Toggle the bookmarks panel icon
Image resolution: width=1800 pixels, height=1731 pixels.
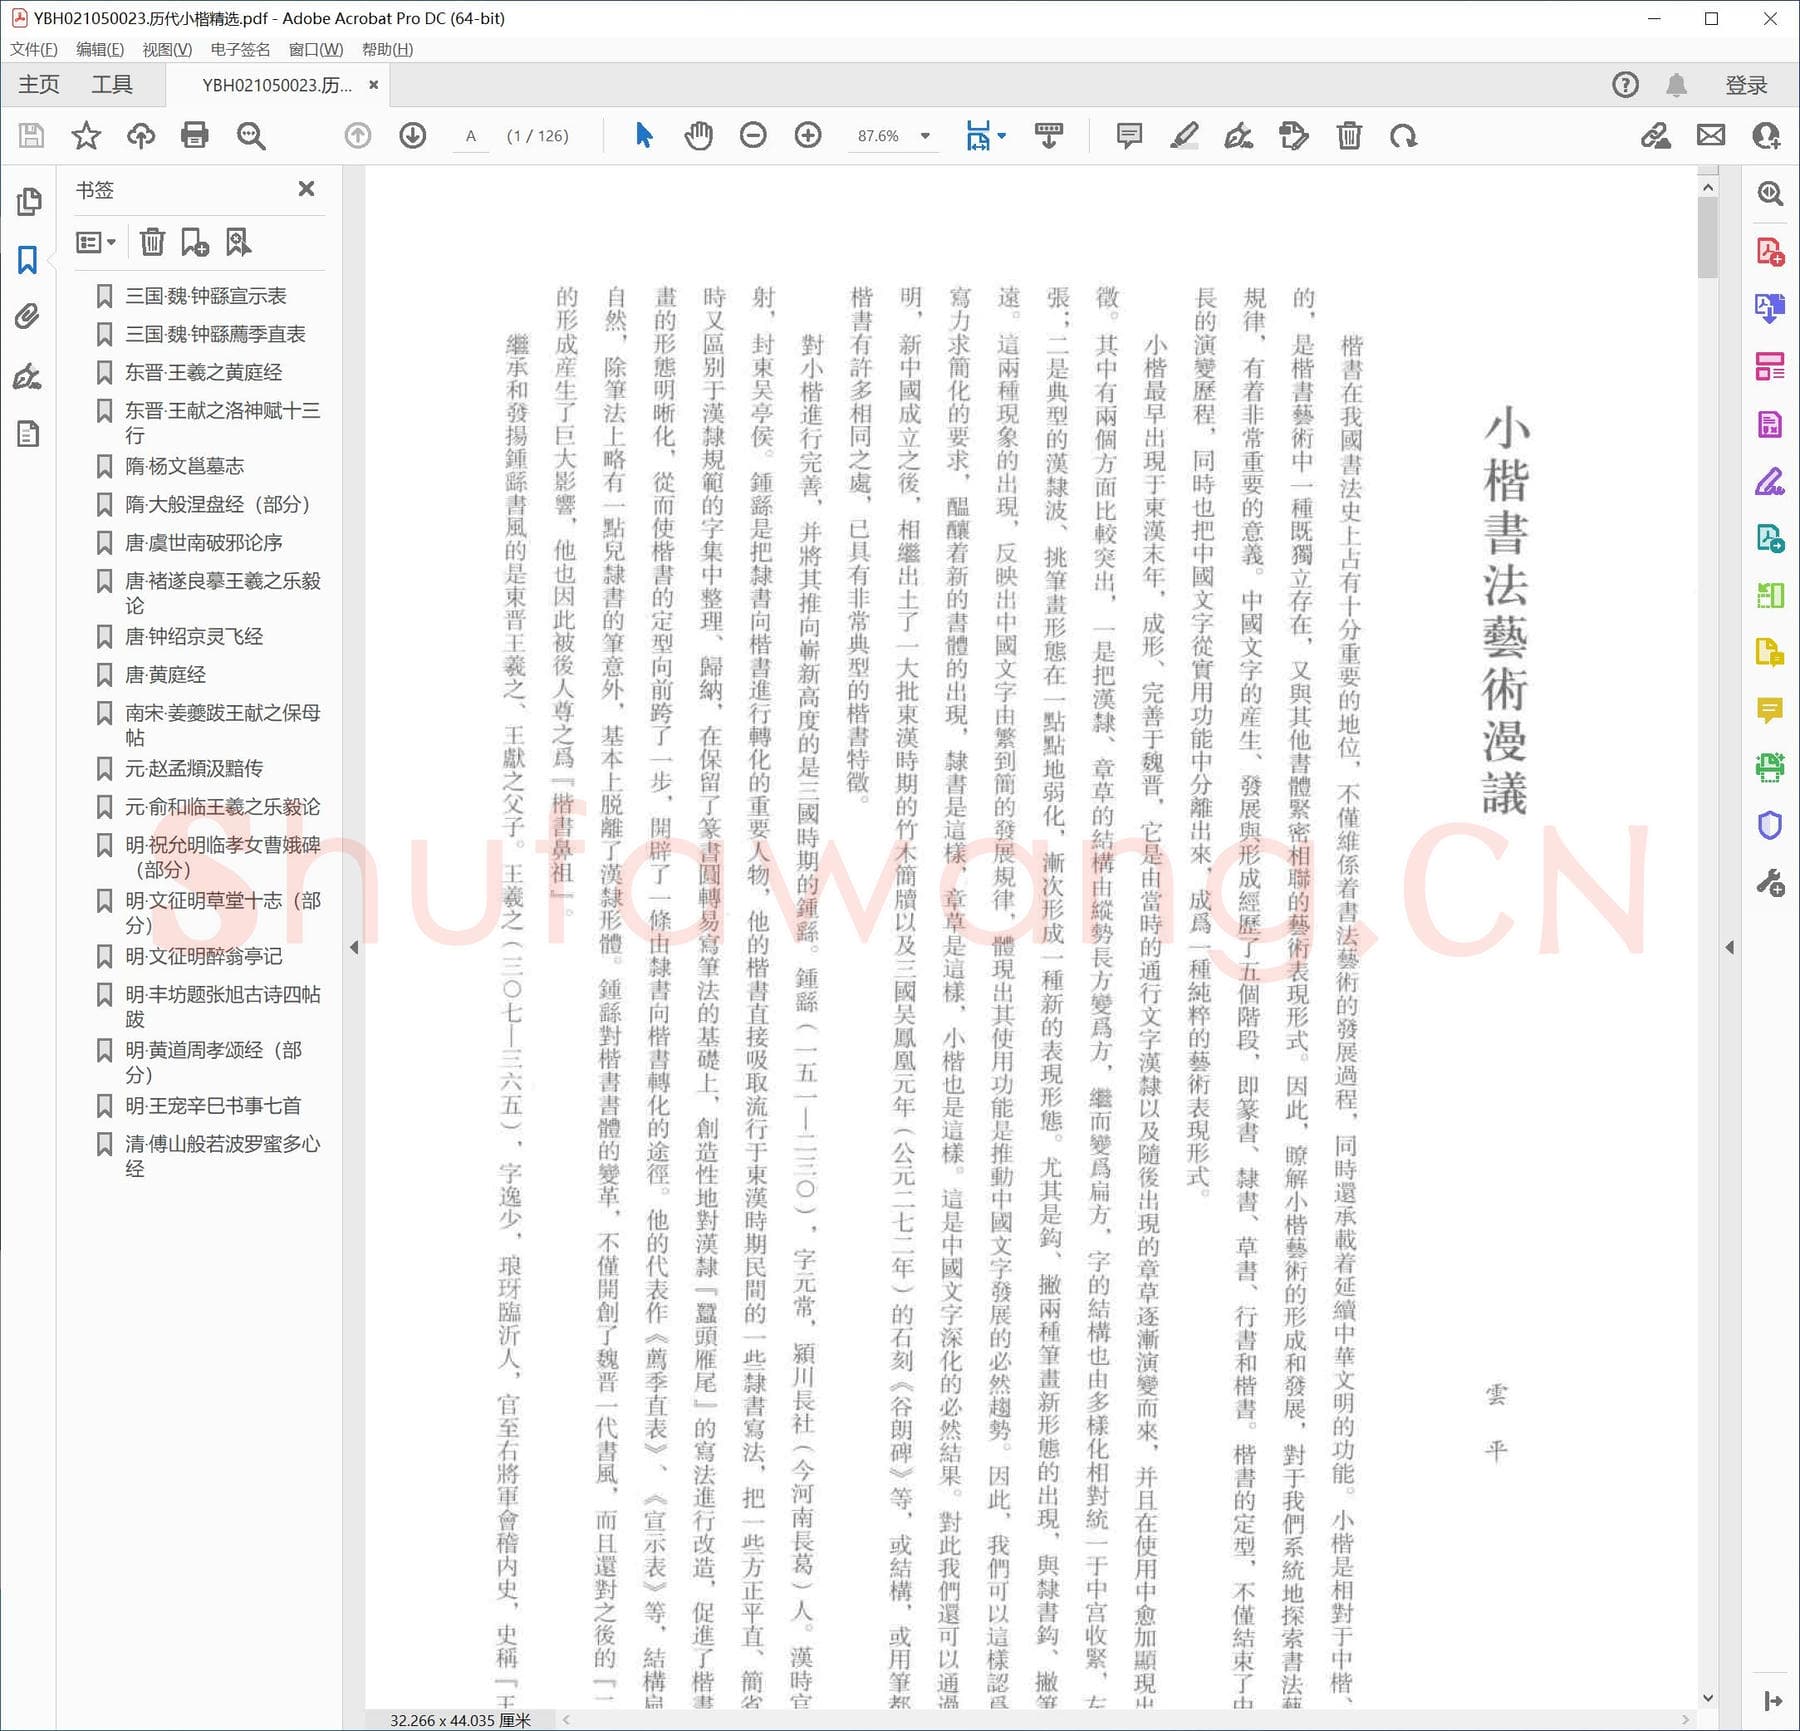click(28, 260)
